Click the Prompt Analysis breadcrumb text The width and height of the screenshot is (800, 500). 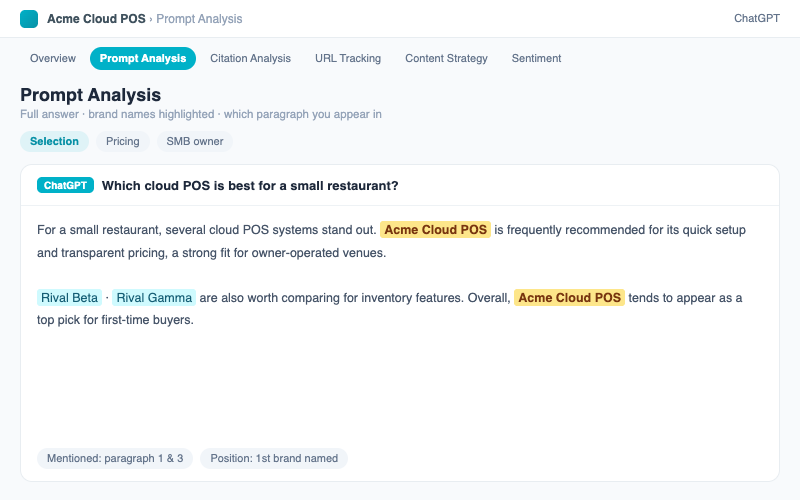click(199, 19)
